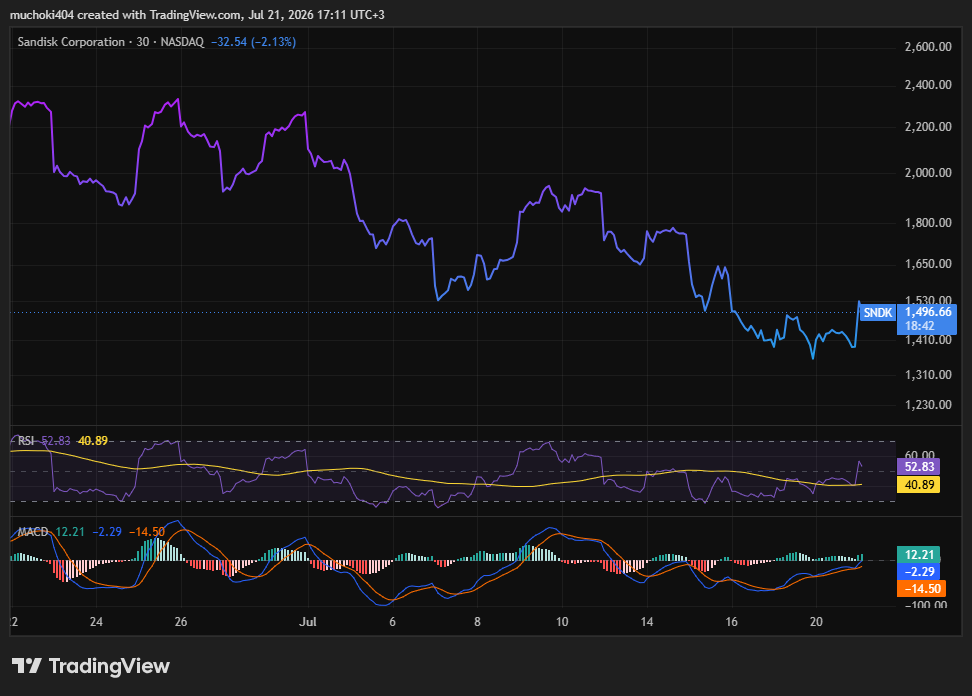Viewport: 972px width, 696px height.
Task: Click the 1,800.00 price axis label
Action: coord(928,223)
